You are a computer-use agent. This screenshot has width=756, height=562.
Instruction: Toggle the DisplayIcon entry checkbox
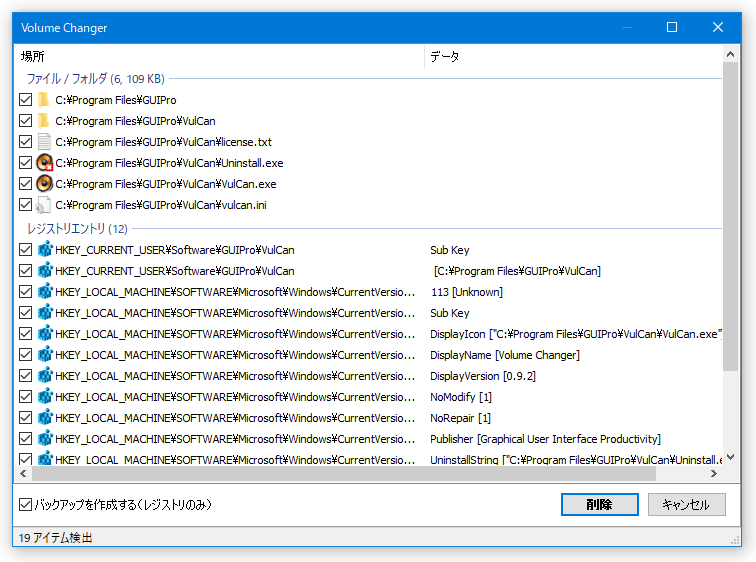tap(26, 334)
